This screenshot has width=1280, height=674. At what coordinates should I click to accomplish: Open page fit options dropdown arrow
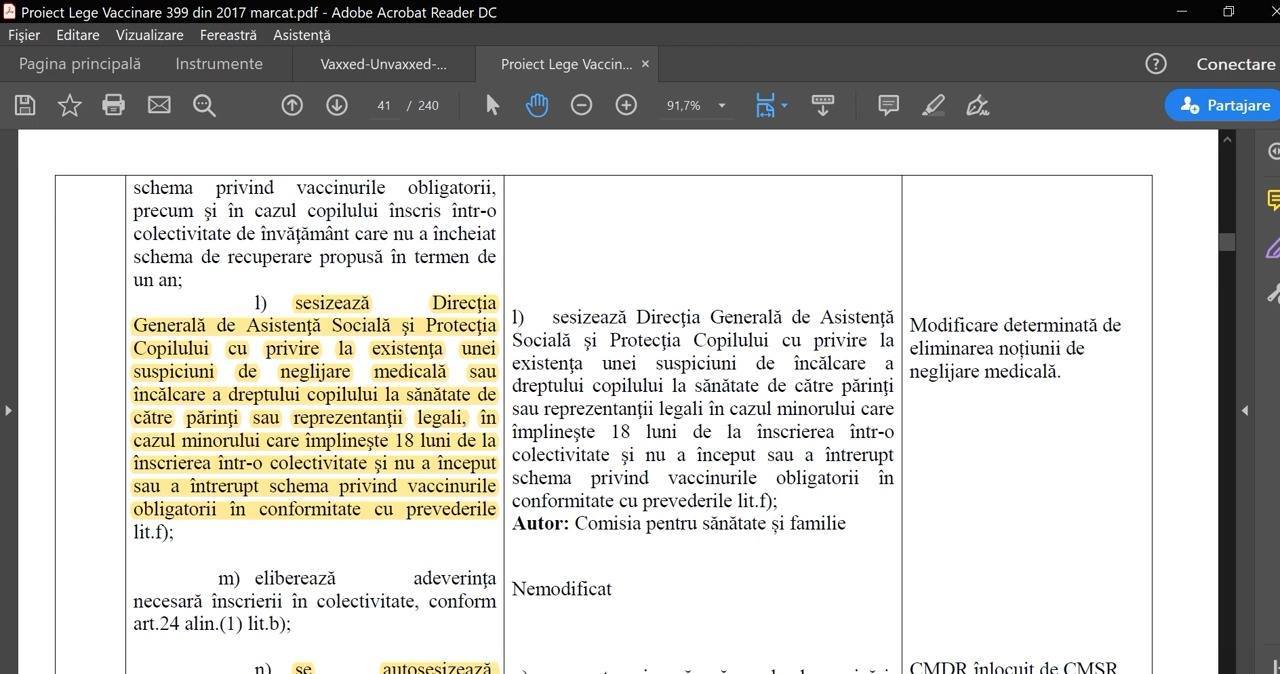click(784, 105)
